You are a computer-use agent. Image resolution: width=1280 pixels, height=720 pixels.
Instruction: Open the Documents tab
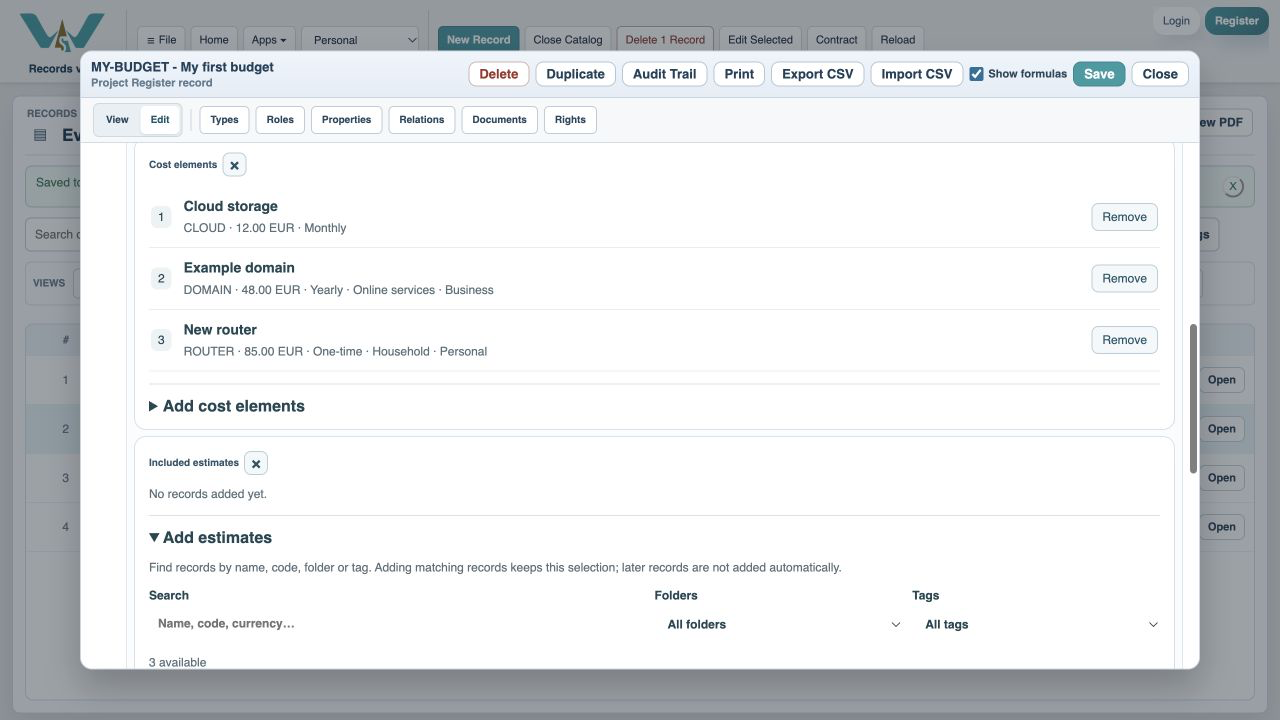[499, 120]
